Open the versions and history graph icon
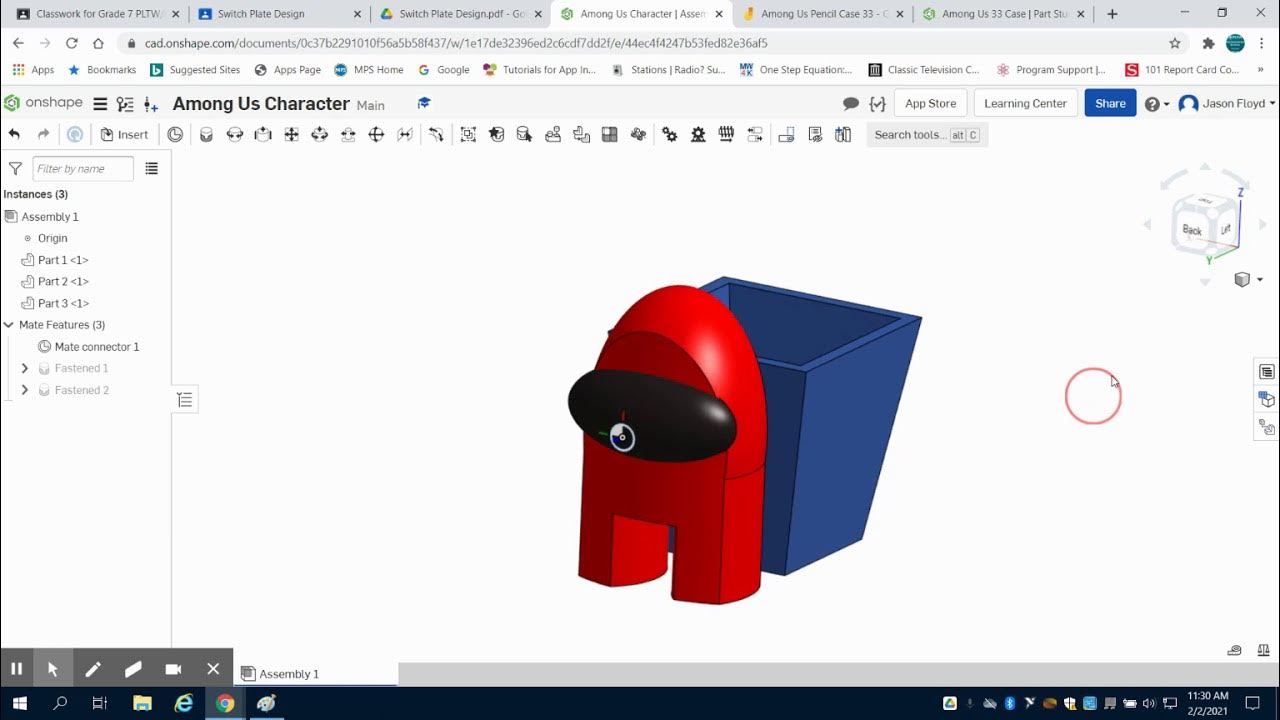The image size is (1280, 720). click(x=125, y=104)
